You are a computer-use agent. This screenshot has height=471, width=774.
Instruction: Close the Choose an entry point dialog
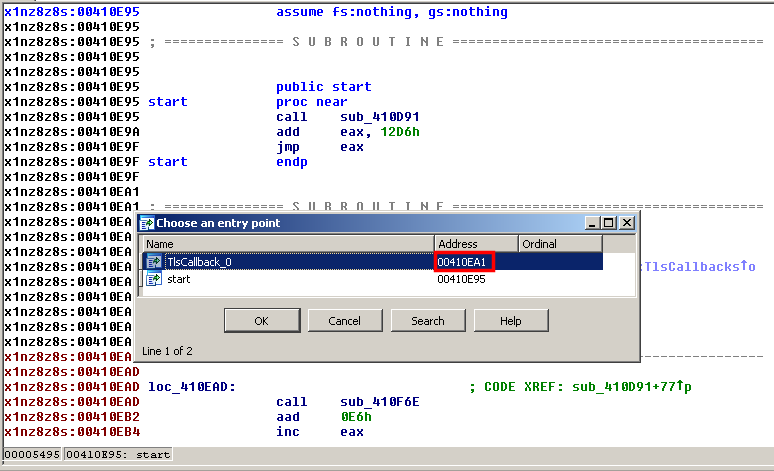click(627, 223)
